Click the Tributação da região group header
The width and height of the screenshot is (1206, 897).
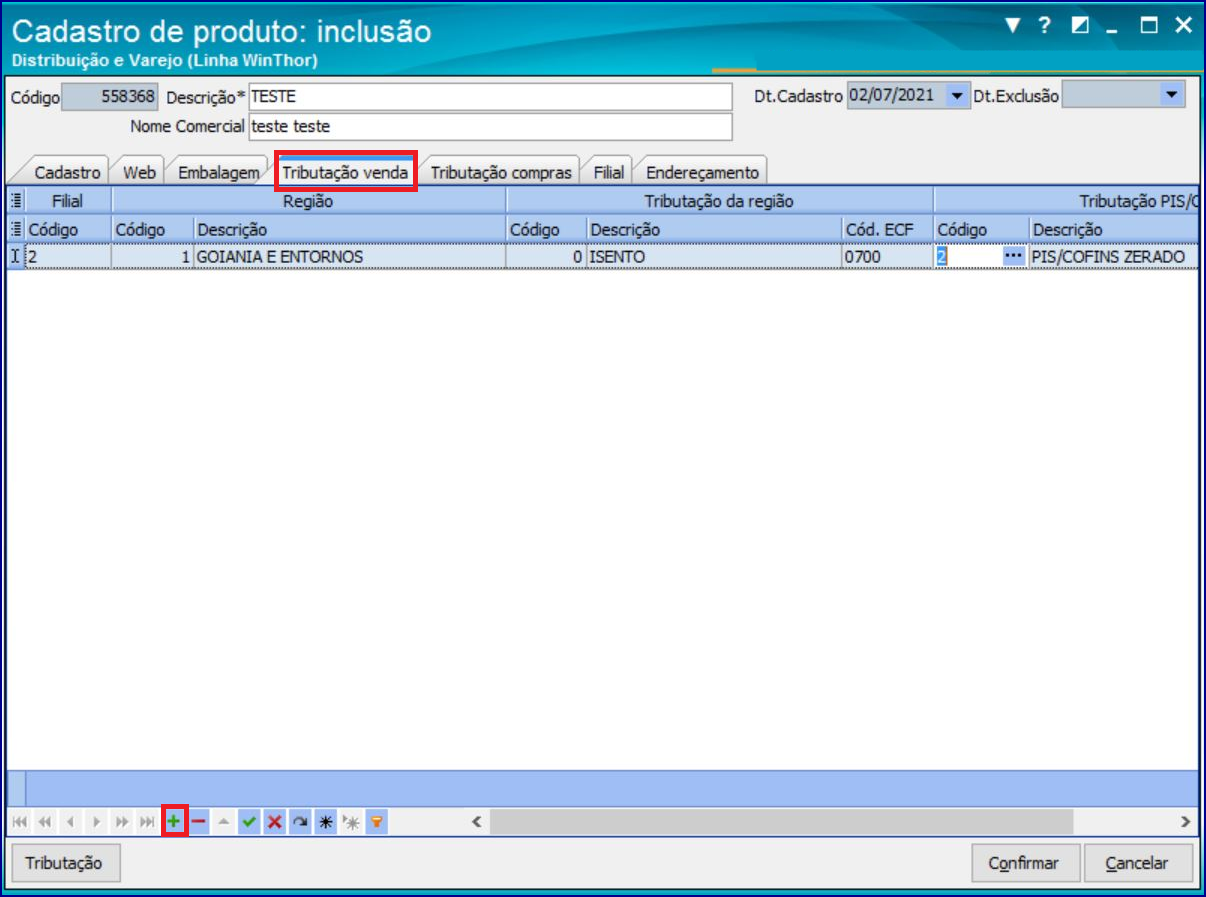click(719, 201)
